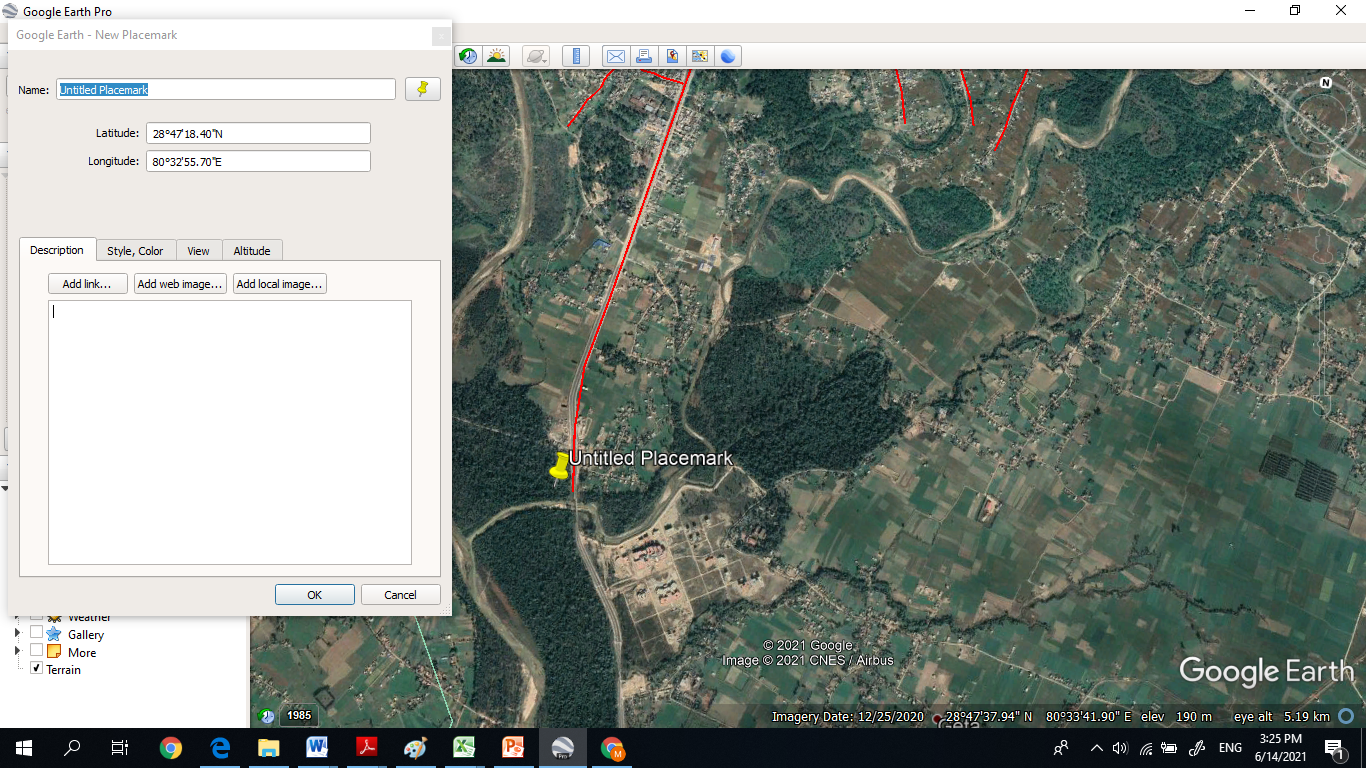This screenshot has height=768, width=1366.
Task: Open the notification center icon
Action: tap(1333, 748)
